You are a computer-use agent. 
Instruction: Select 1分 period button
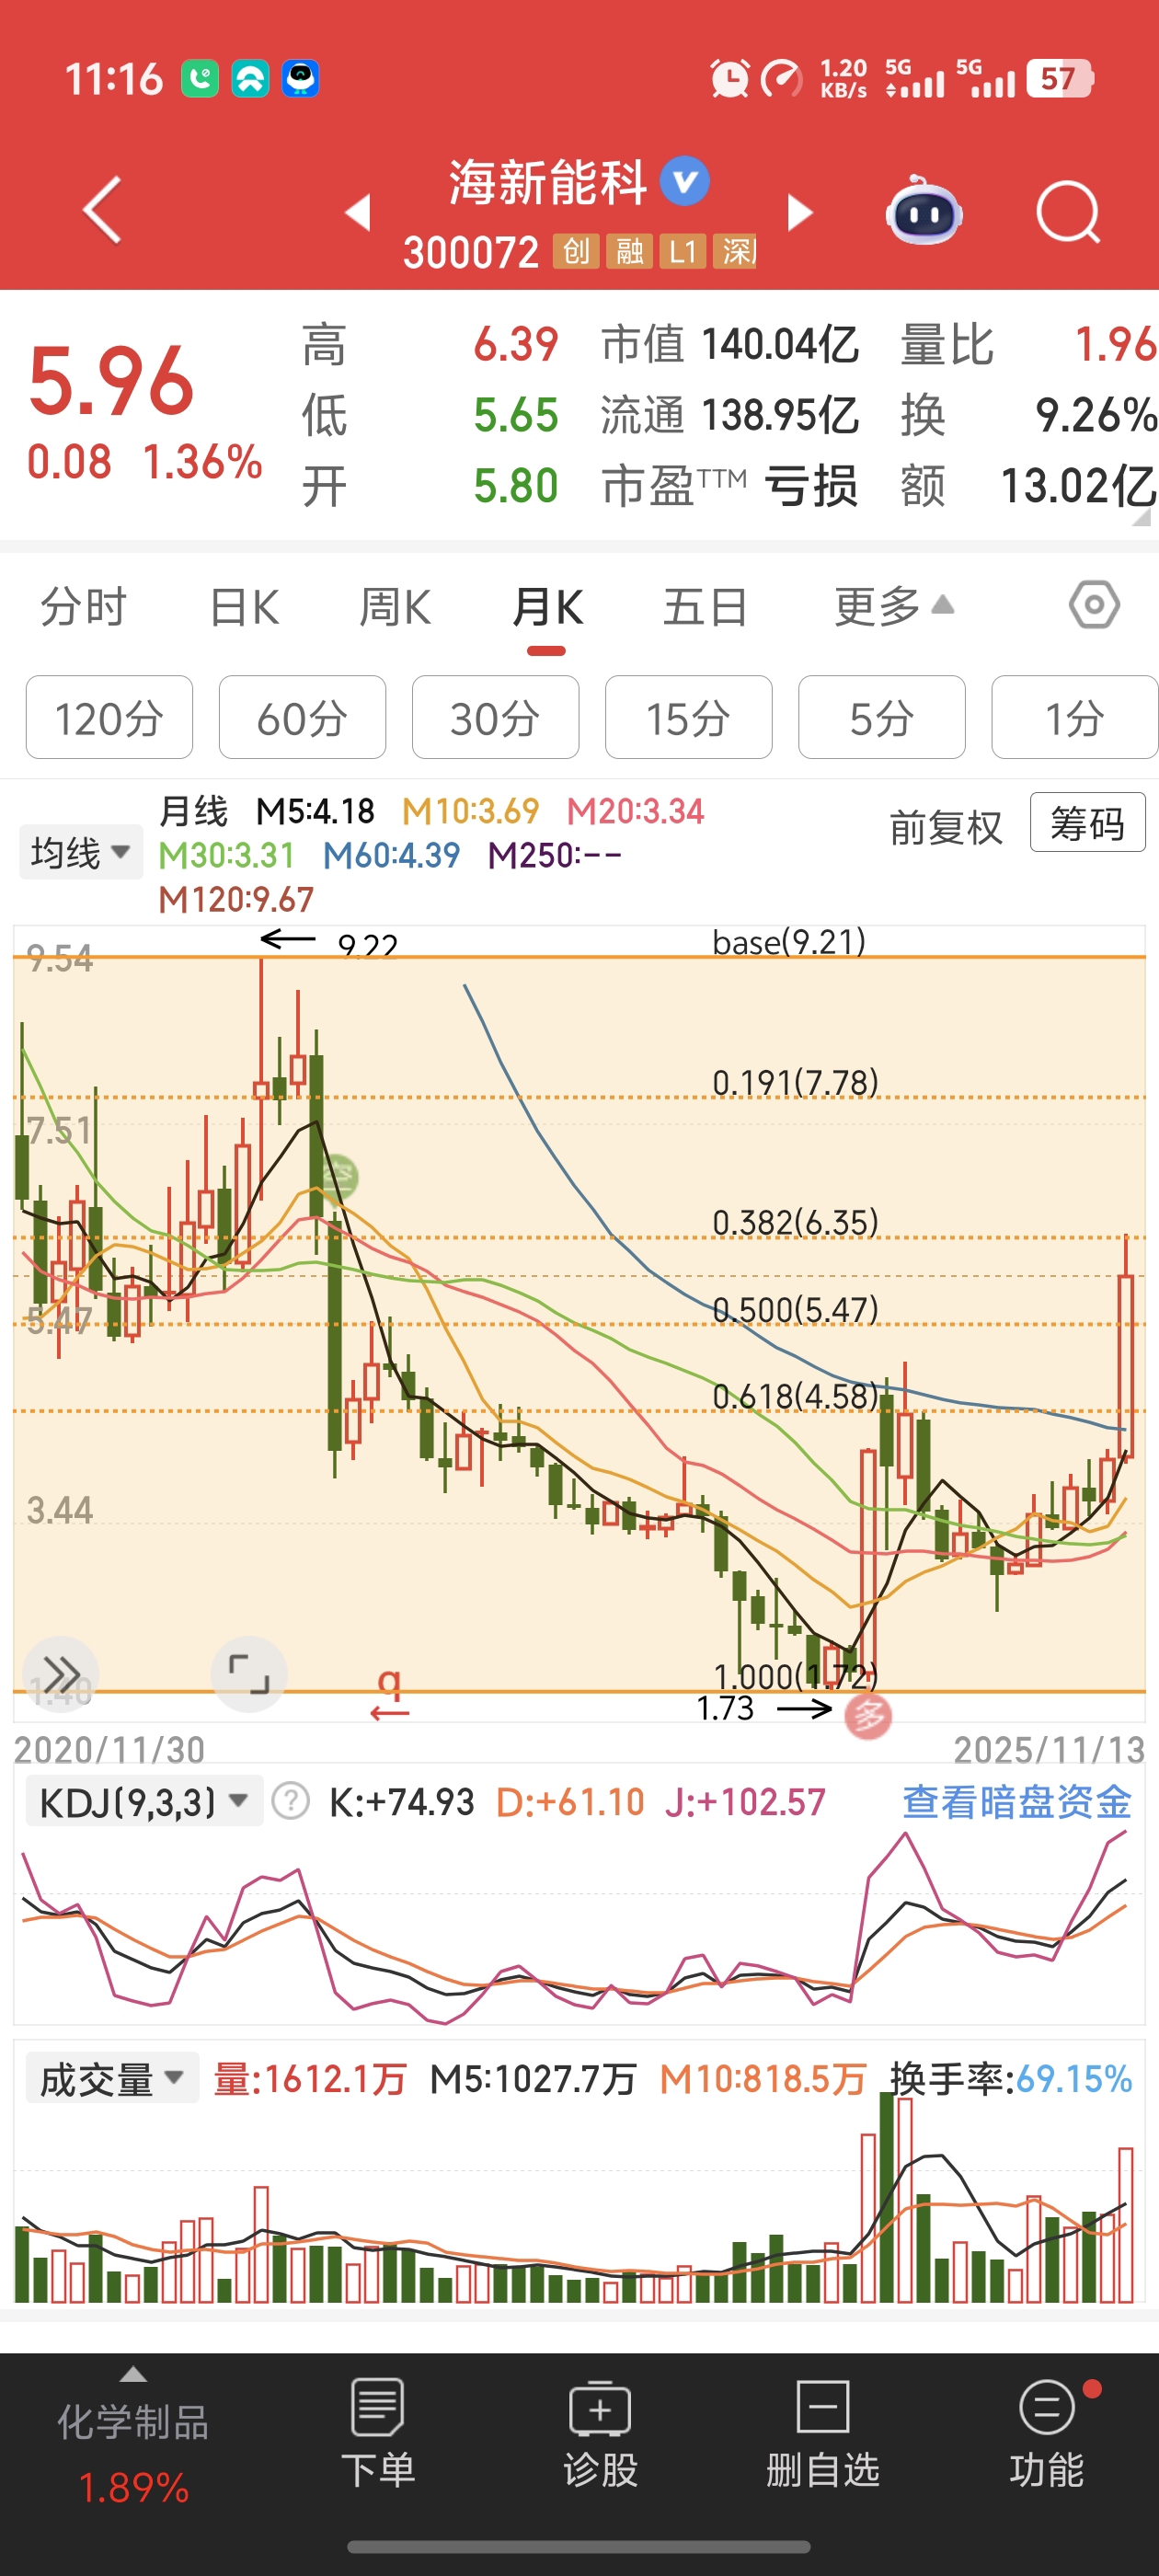pos(1074,718)
